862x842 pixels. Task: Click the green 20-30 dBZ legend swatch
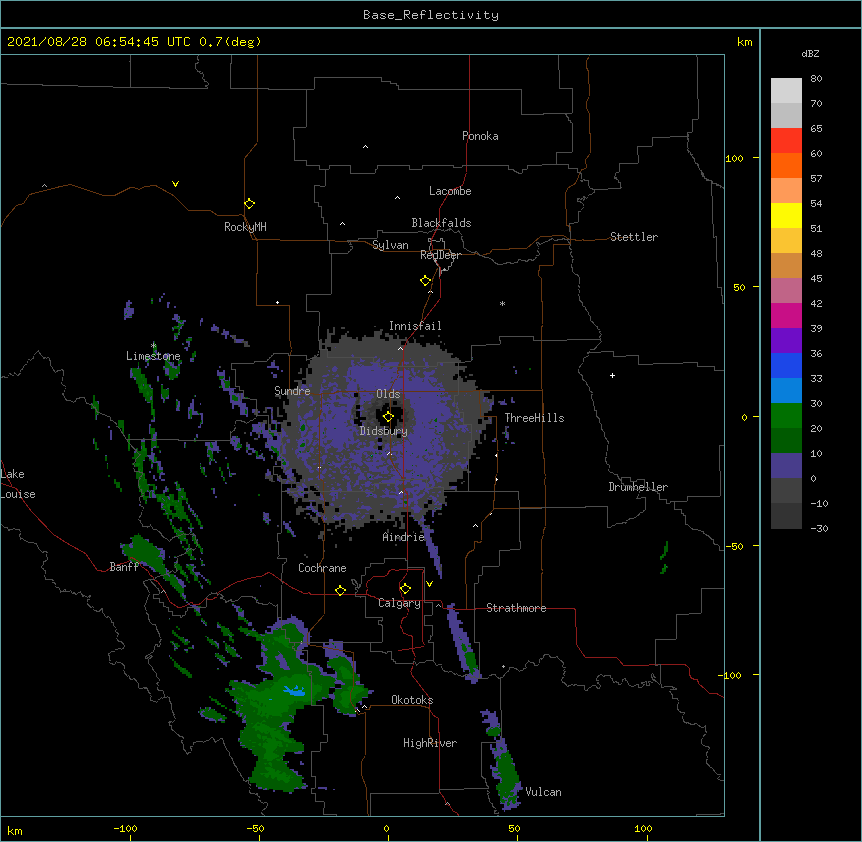coord(786,416)
